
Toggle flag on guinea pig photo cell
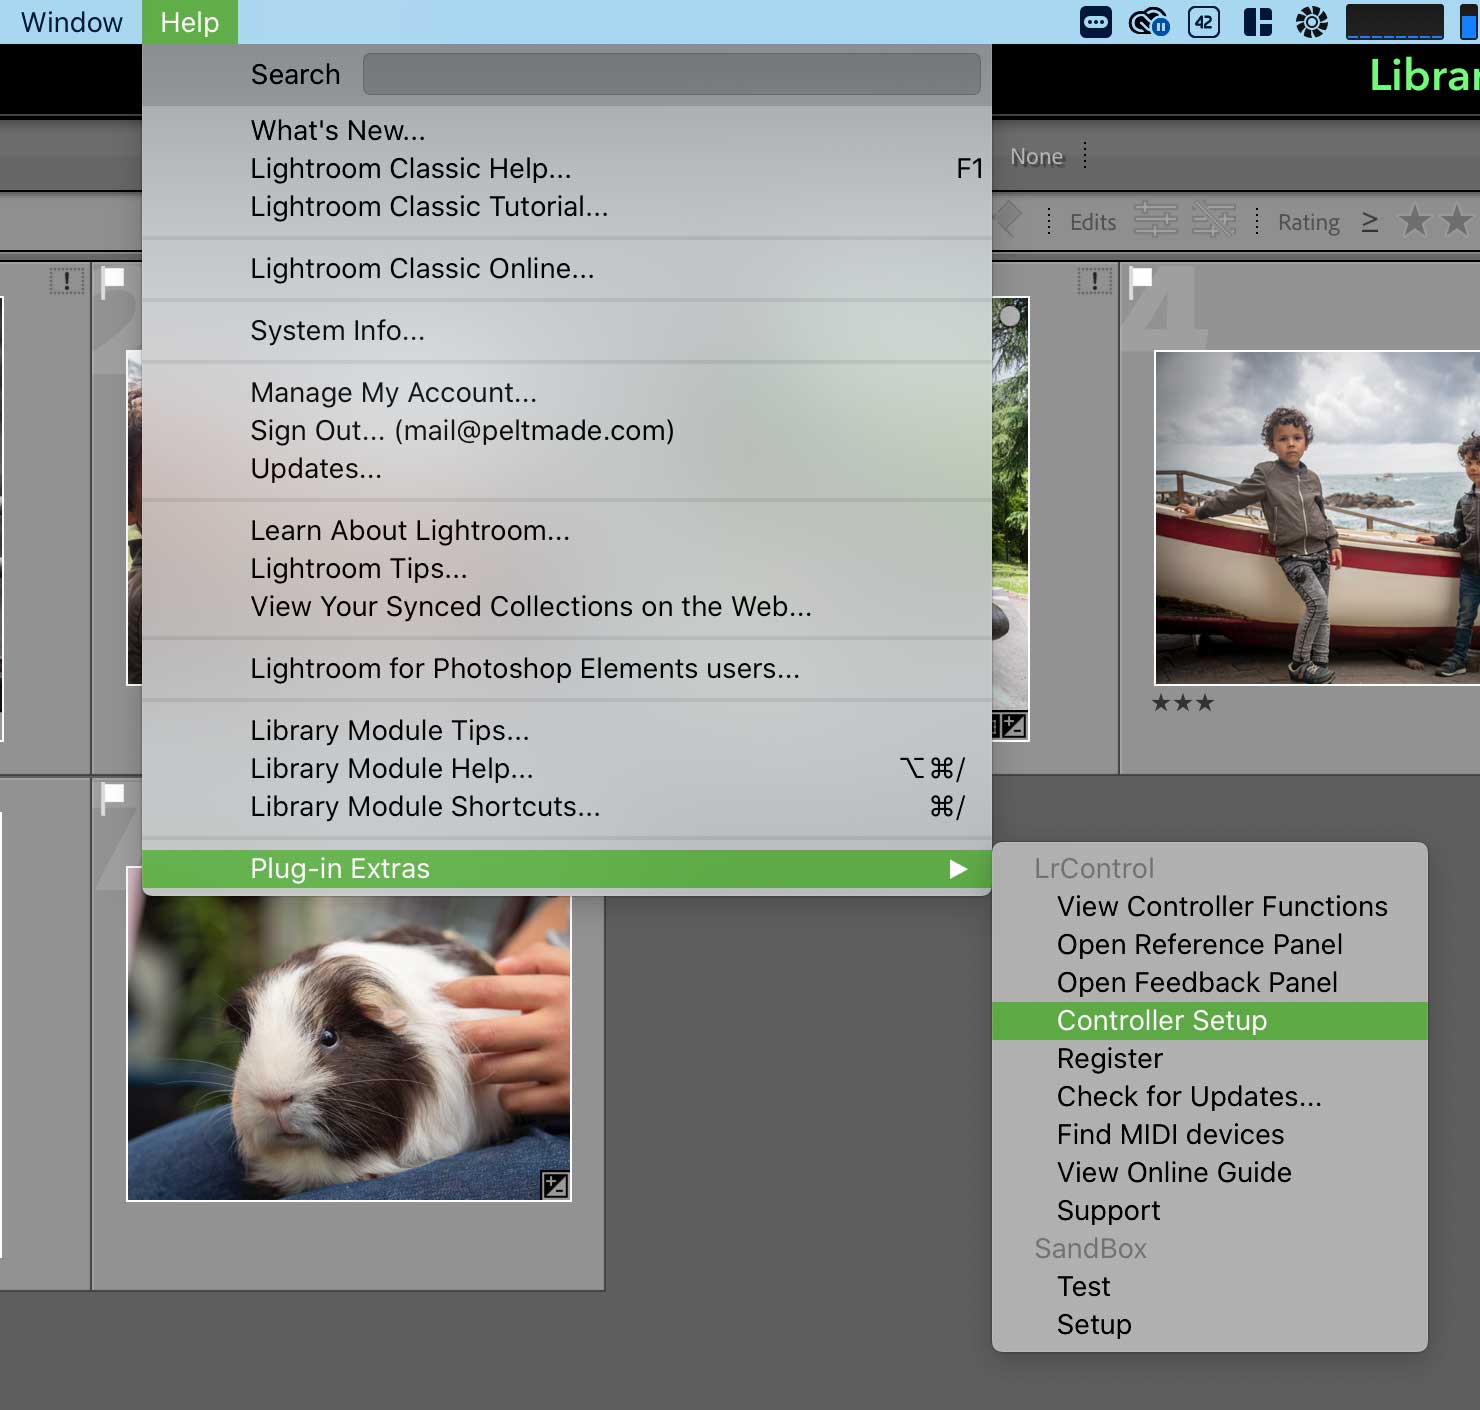[x=113, y=797]
